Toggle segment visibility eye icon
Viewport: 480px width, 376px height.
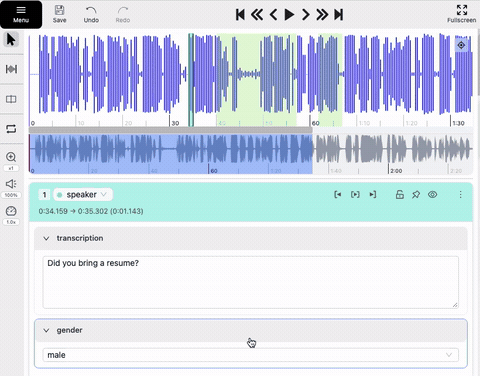432,195
